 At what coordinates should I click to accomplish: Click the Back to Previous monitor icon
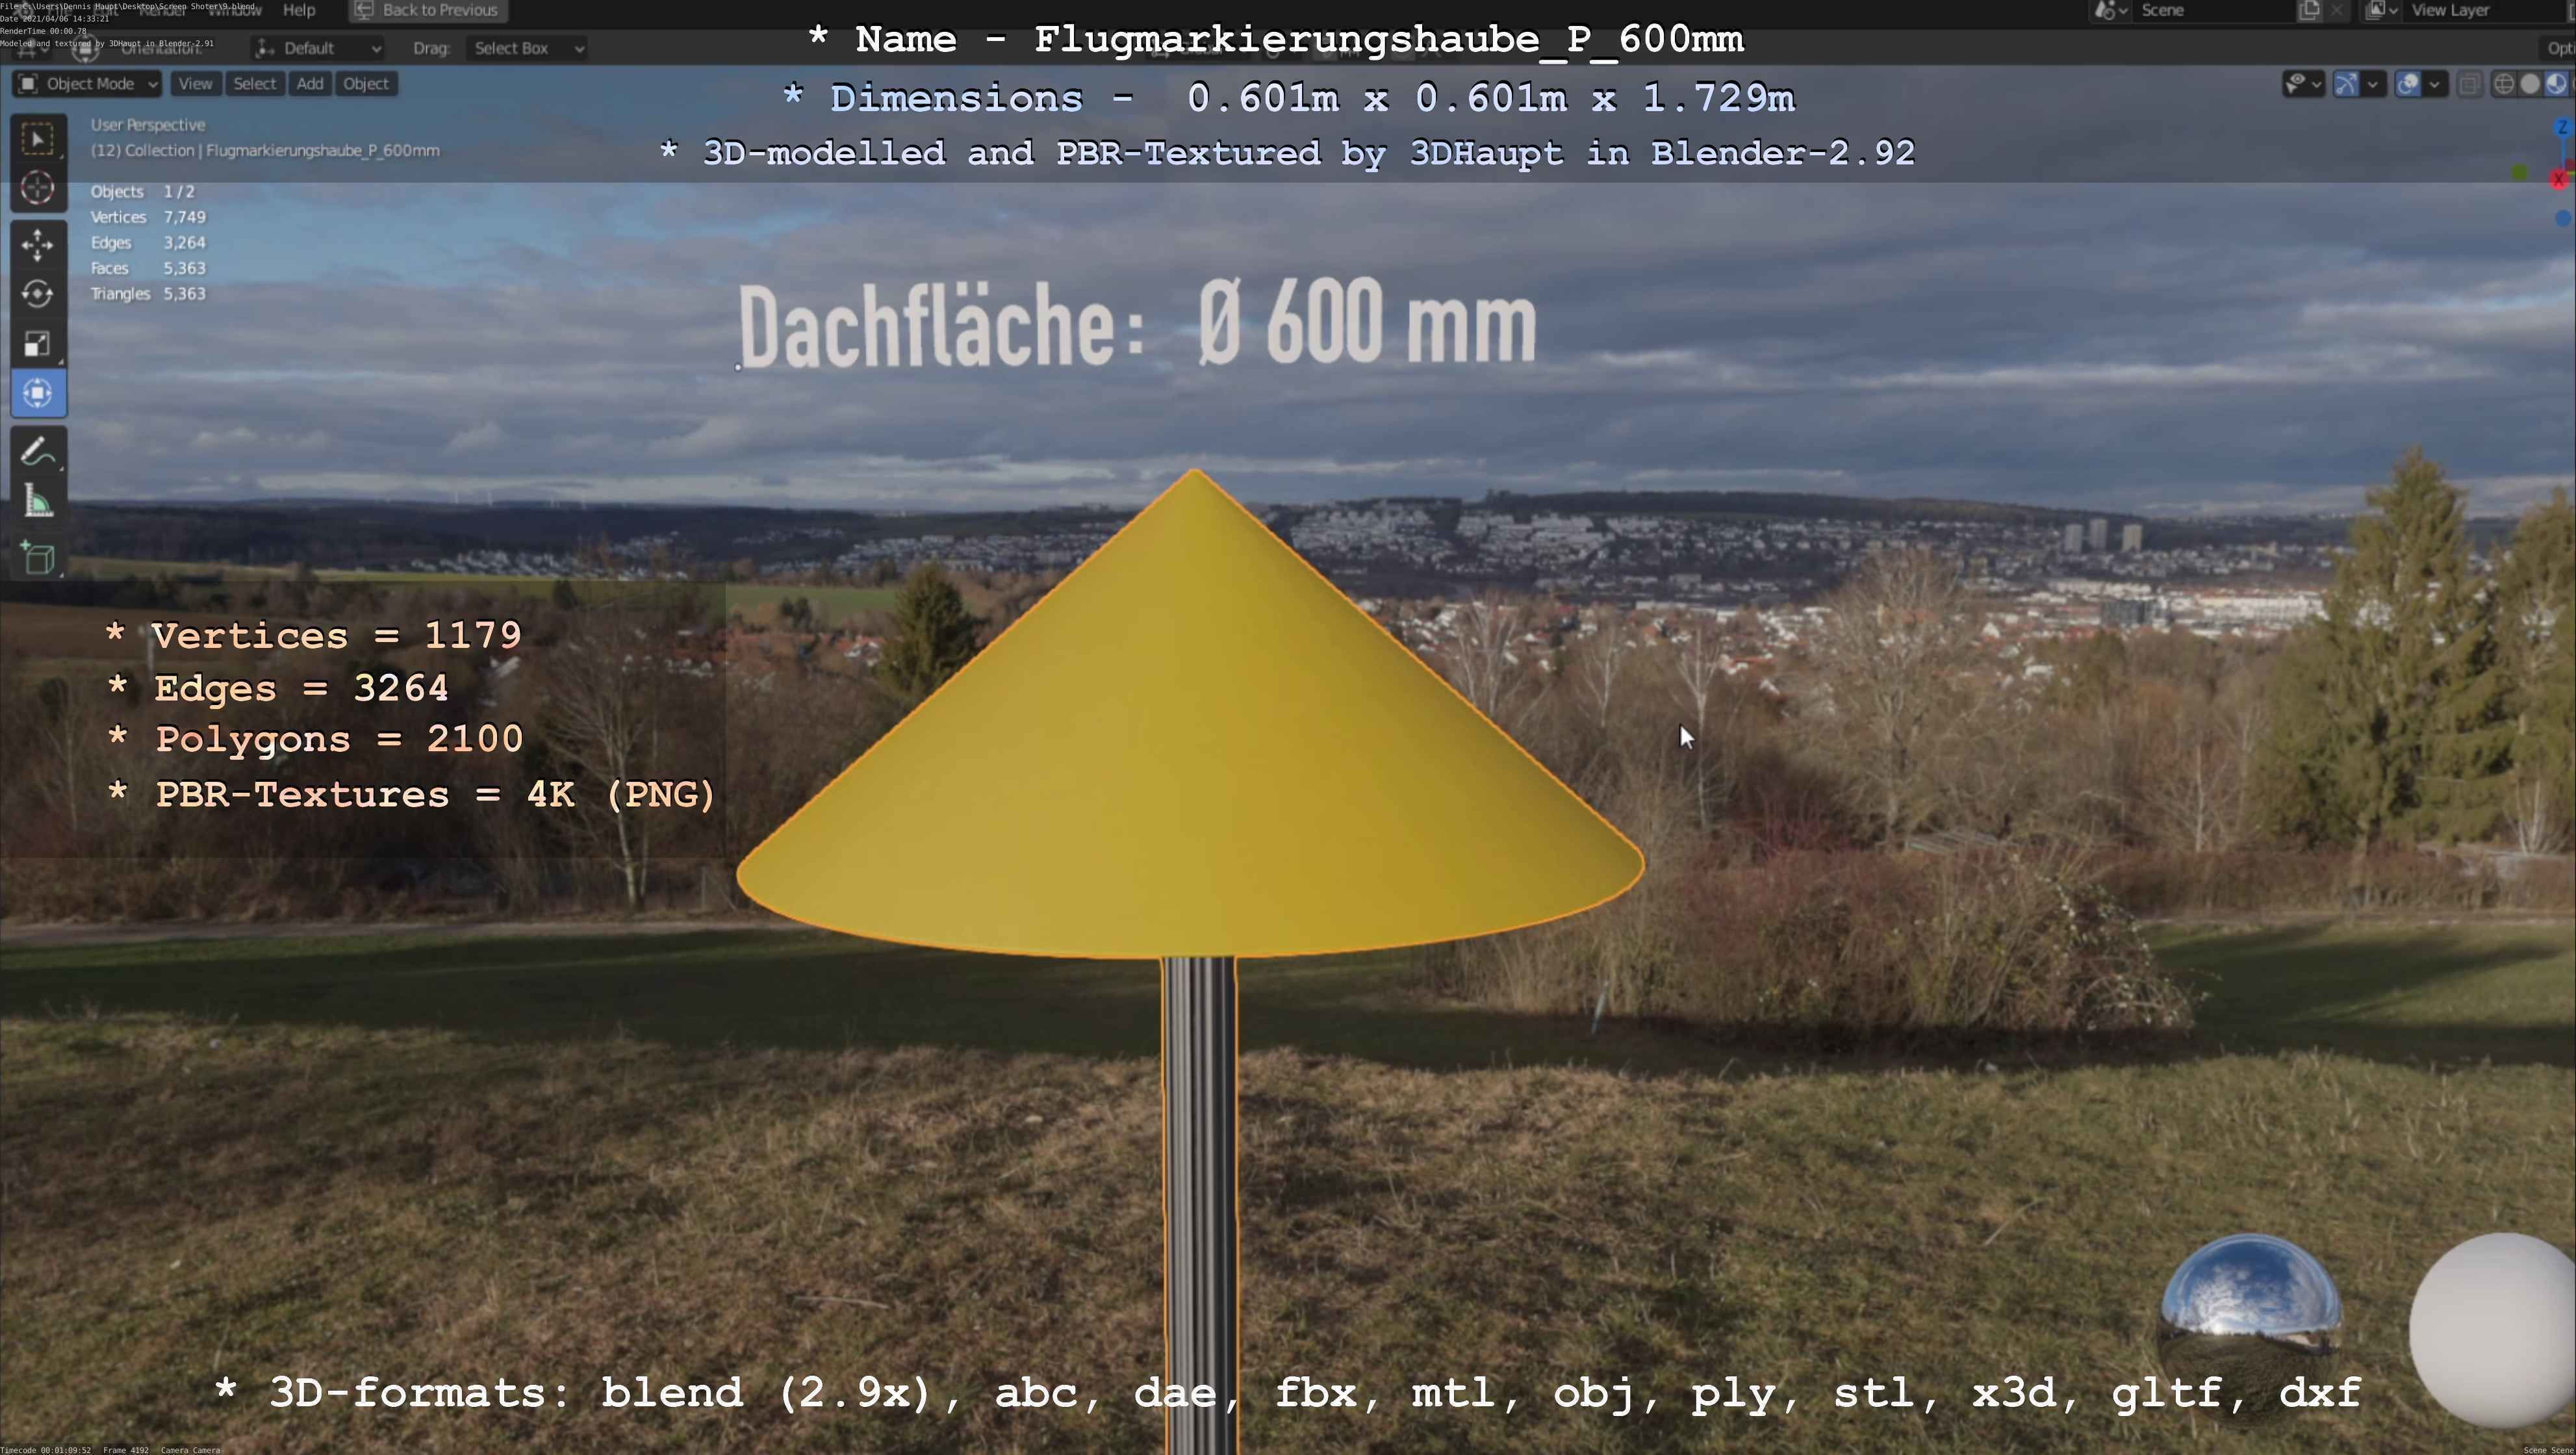pos(365,10)
